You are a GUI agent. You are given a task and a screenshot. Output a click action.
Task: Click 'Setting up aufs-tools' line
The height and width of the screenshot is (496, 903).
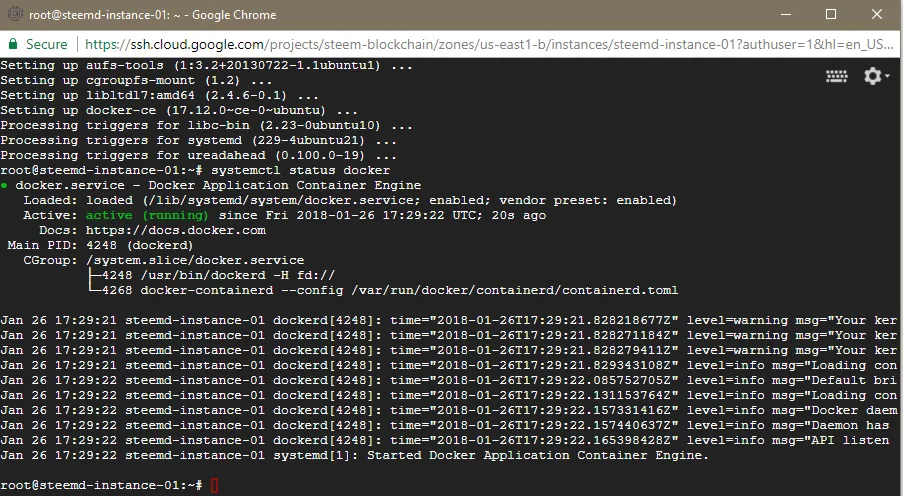pyautogui.click(x=206, y=66)
